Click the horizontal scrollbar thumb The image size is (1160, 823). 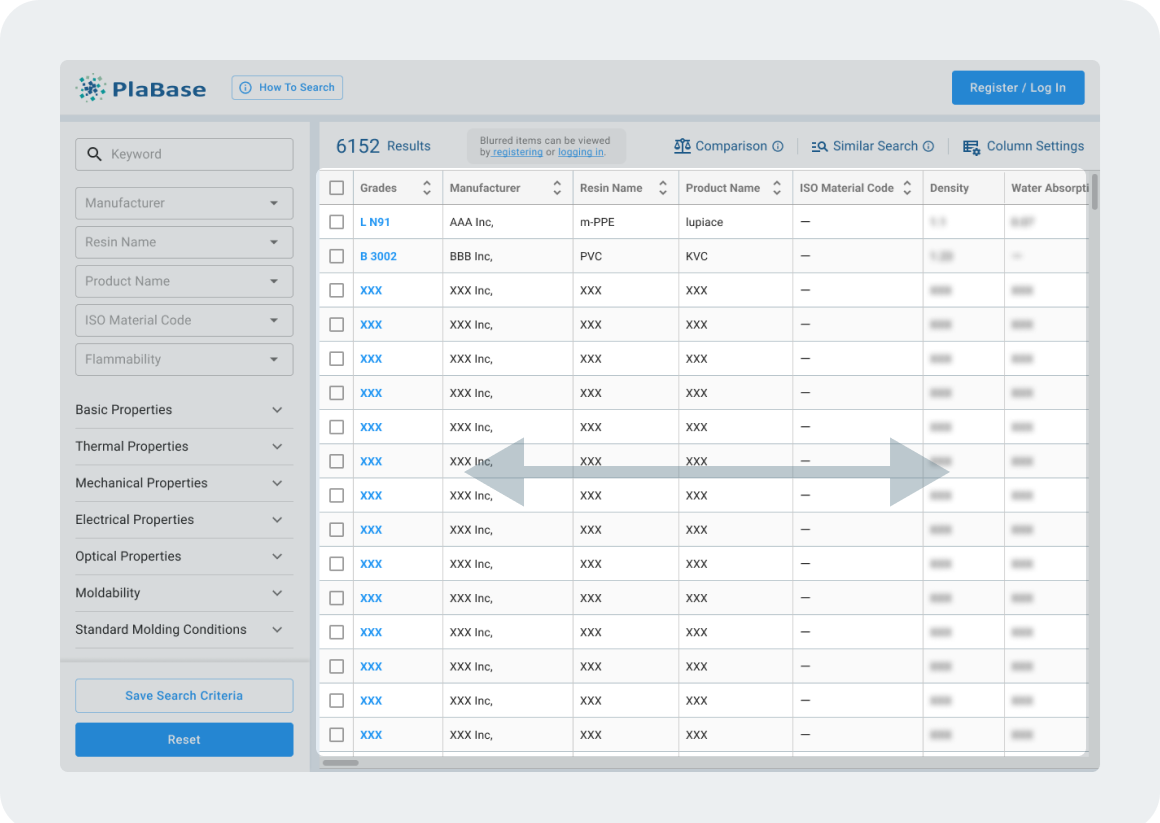(340, 763)
